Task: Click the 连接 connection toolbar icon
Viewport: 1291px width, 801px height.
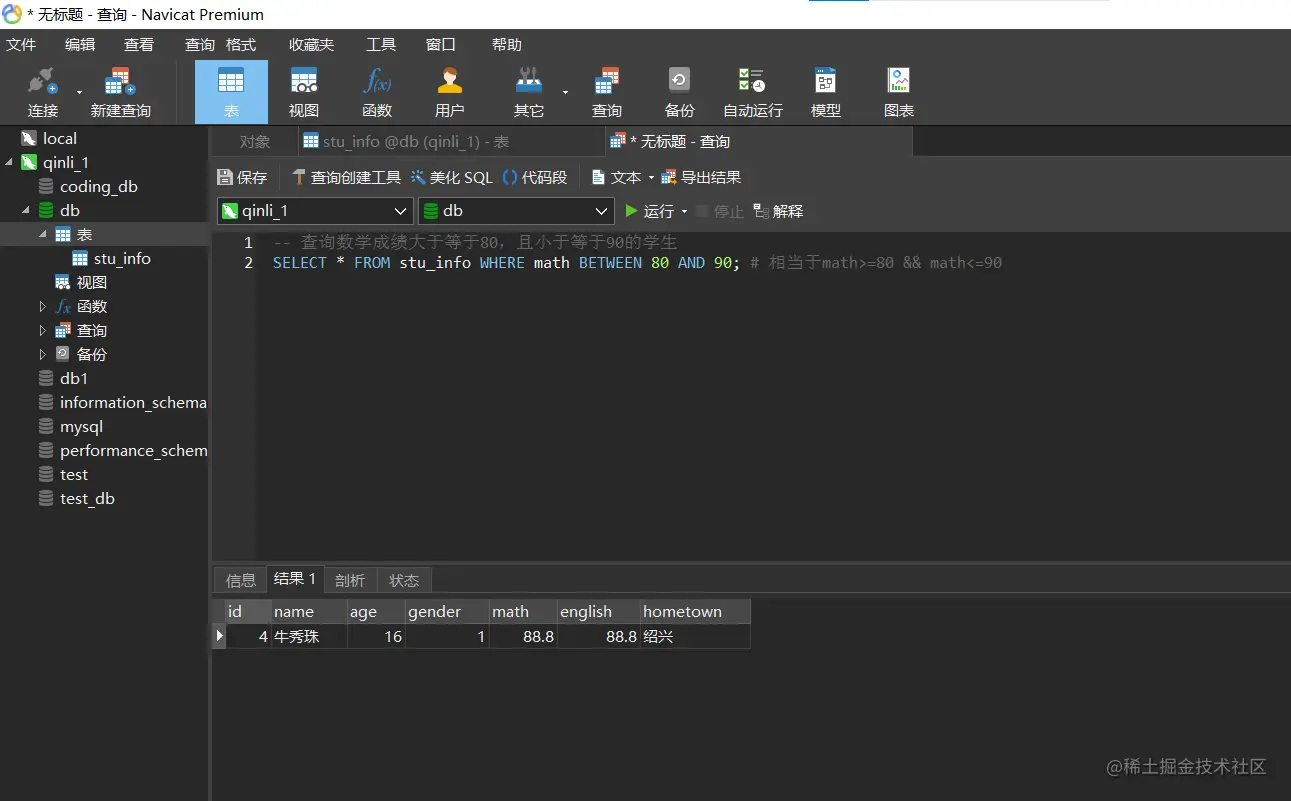Action: coord(43,92)
